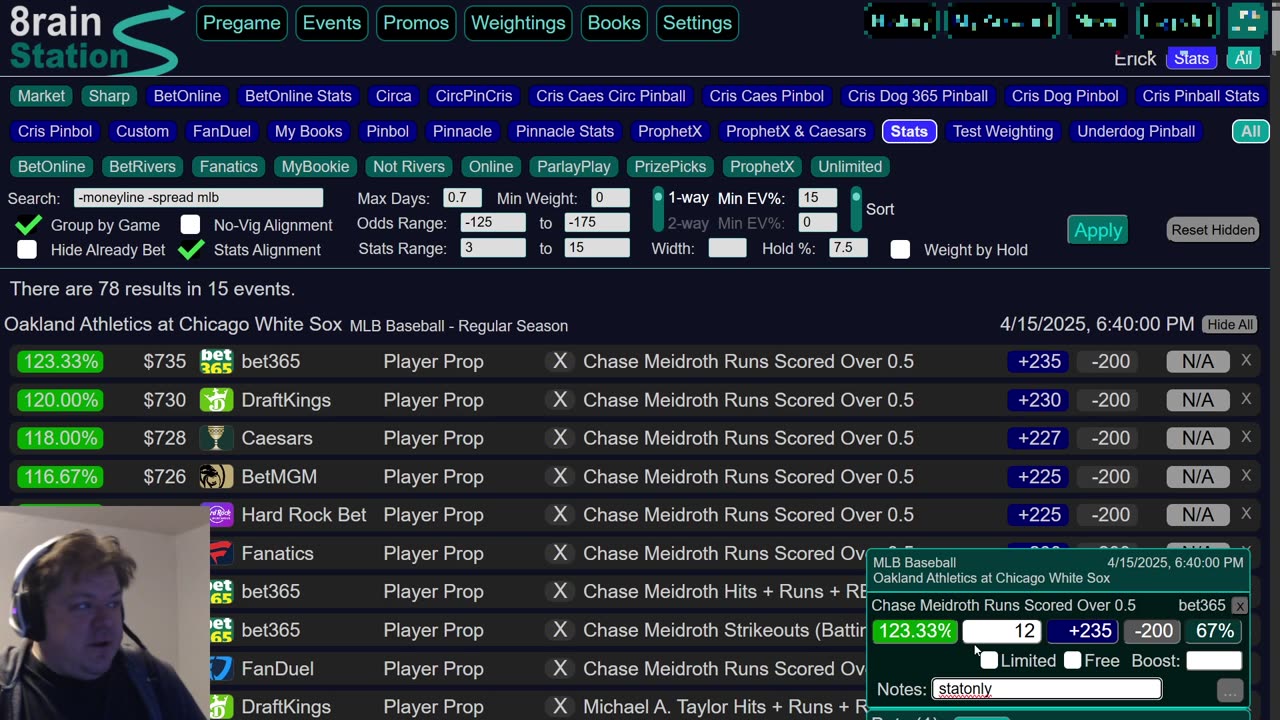Open the Pregame tab
1280x720 pixels.
242,23
